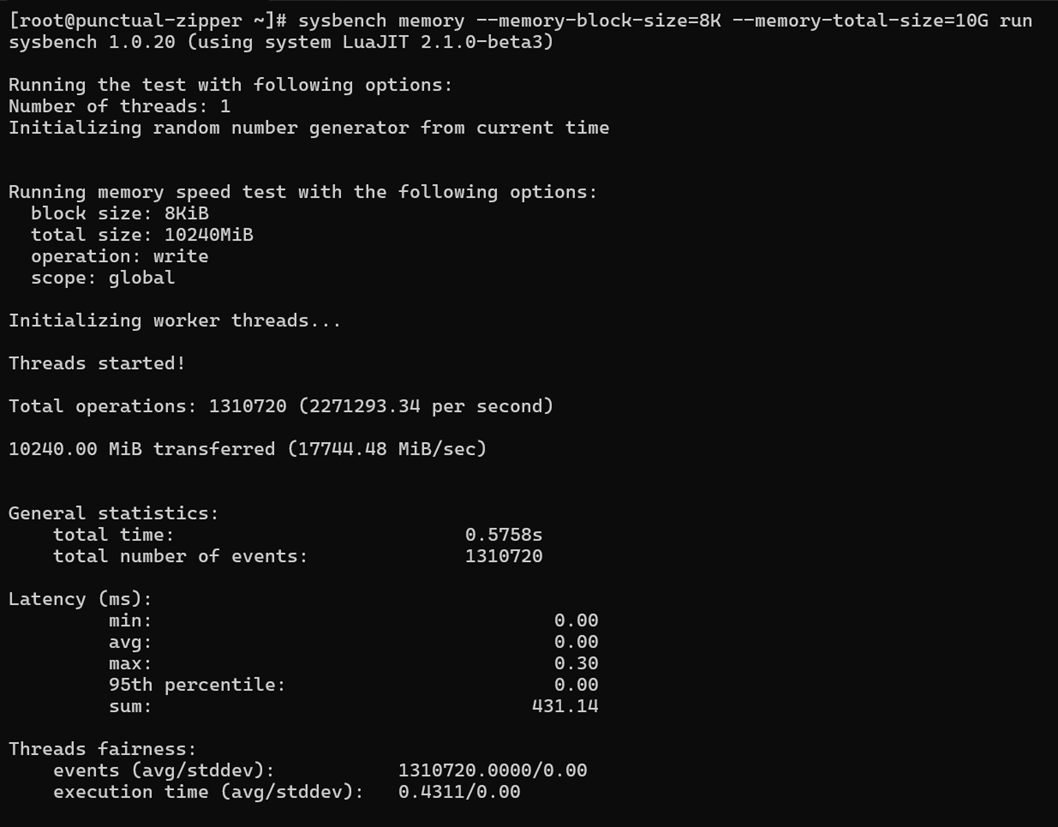Click the Threads fairness heading
This screenshot has height=827, width=1058.
coord(103,749)
